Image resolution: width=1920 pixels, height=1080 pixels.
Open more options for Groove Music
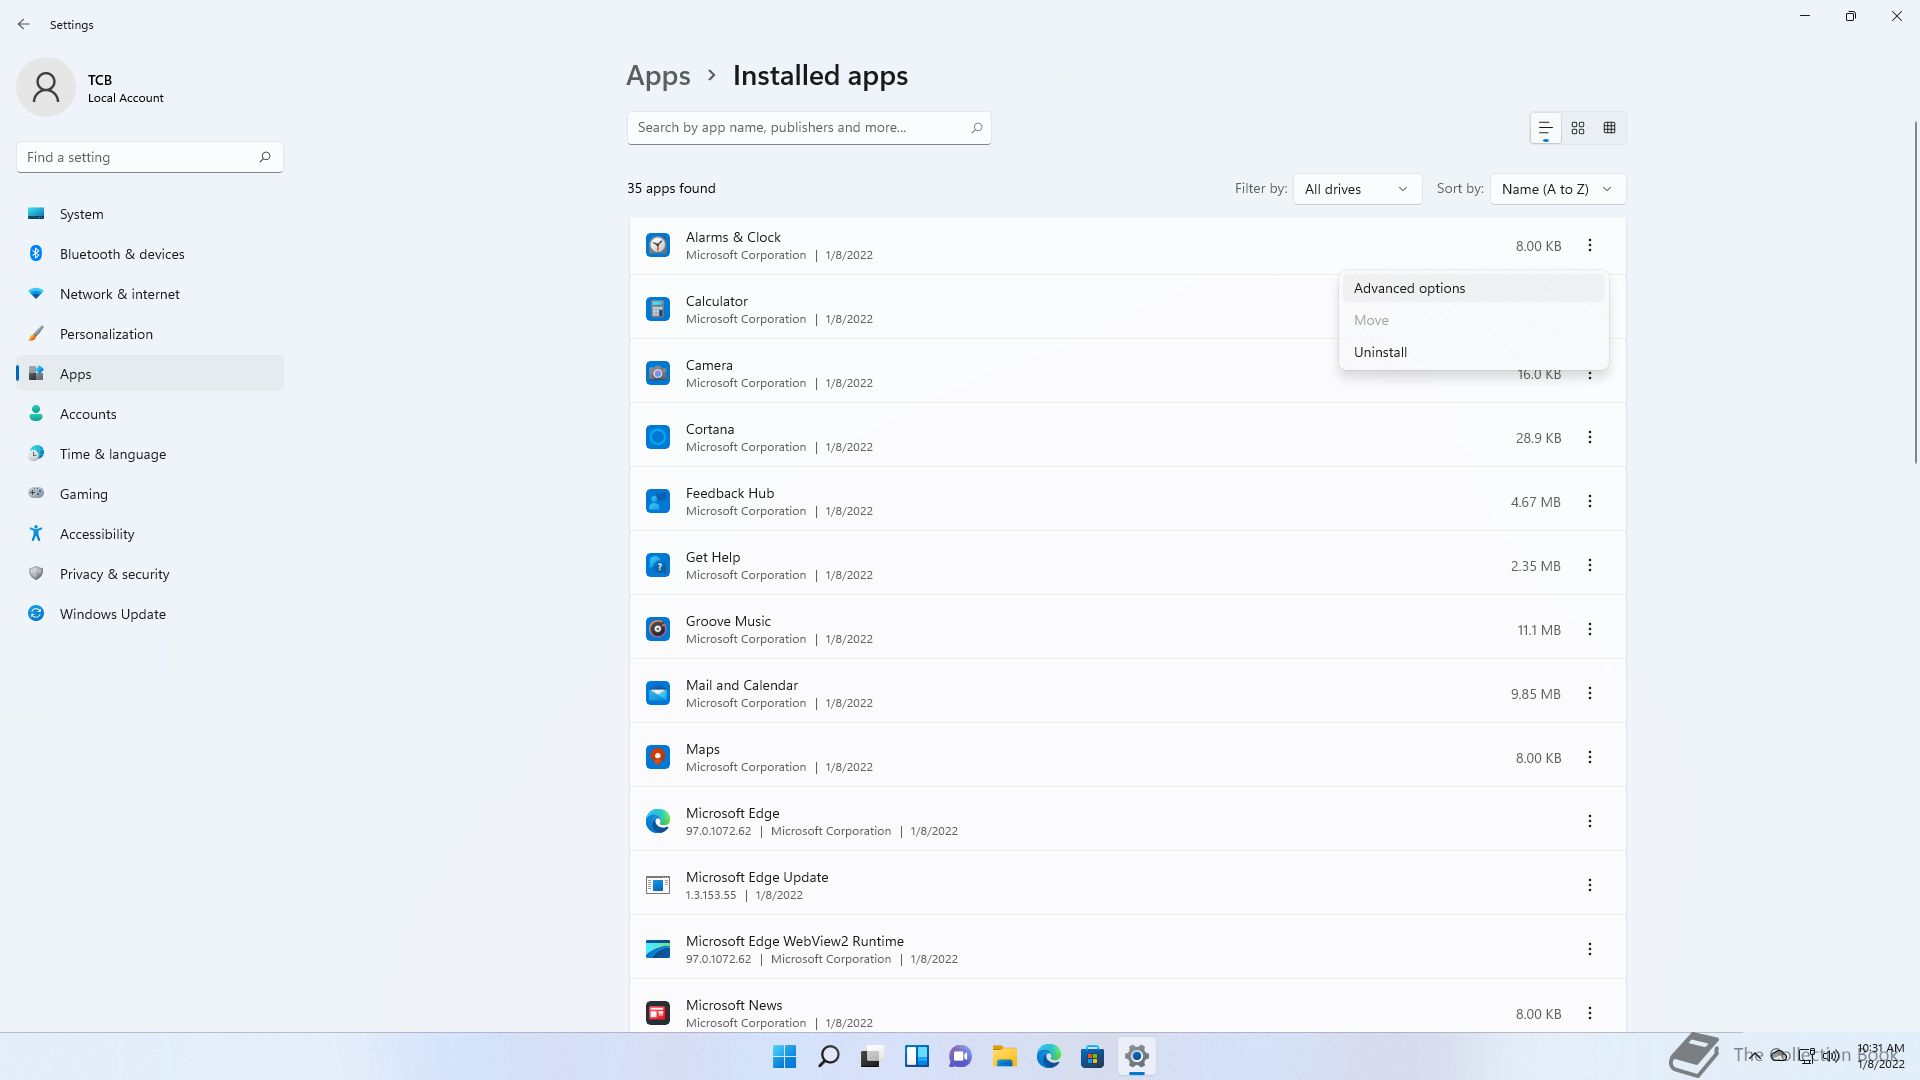(x=1590, y=629)
